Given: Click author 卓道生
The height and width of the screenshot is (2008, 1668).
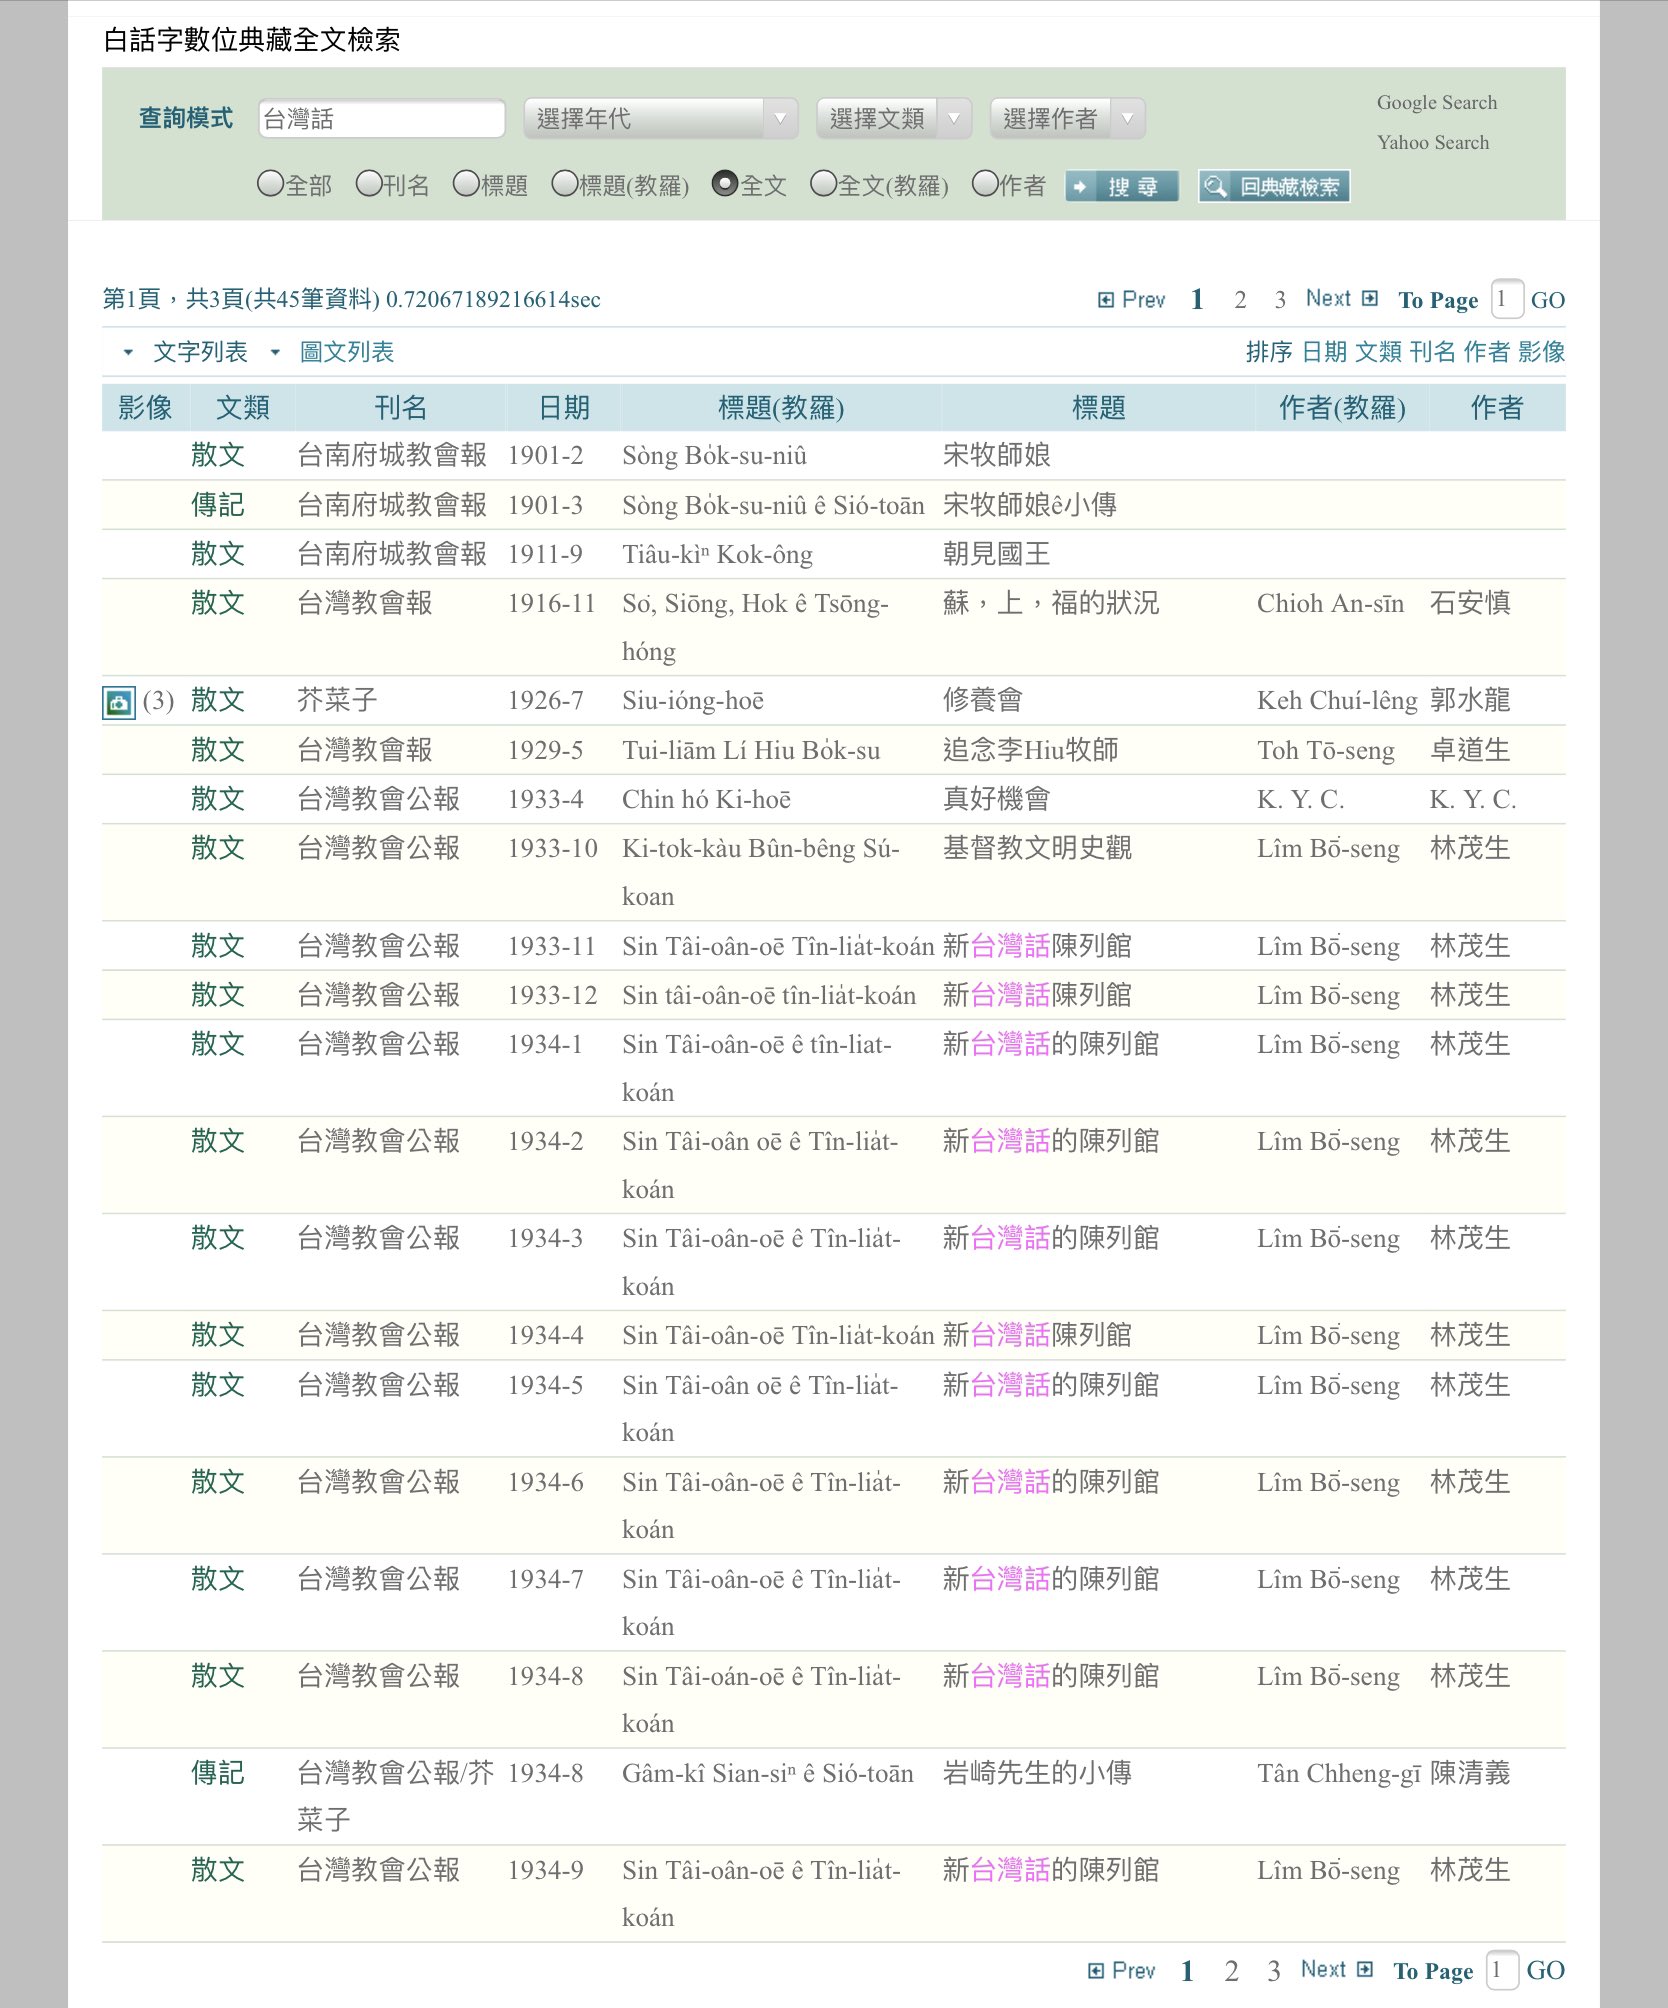Looking at the screenshot, I should 1469,751.
